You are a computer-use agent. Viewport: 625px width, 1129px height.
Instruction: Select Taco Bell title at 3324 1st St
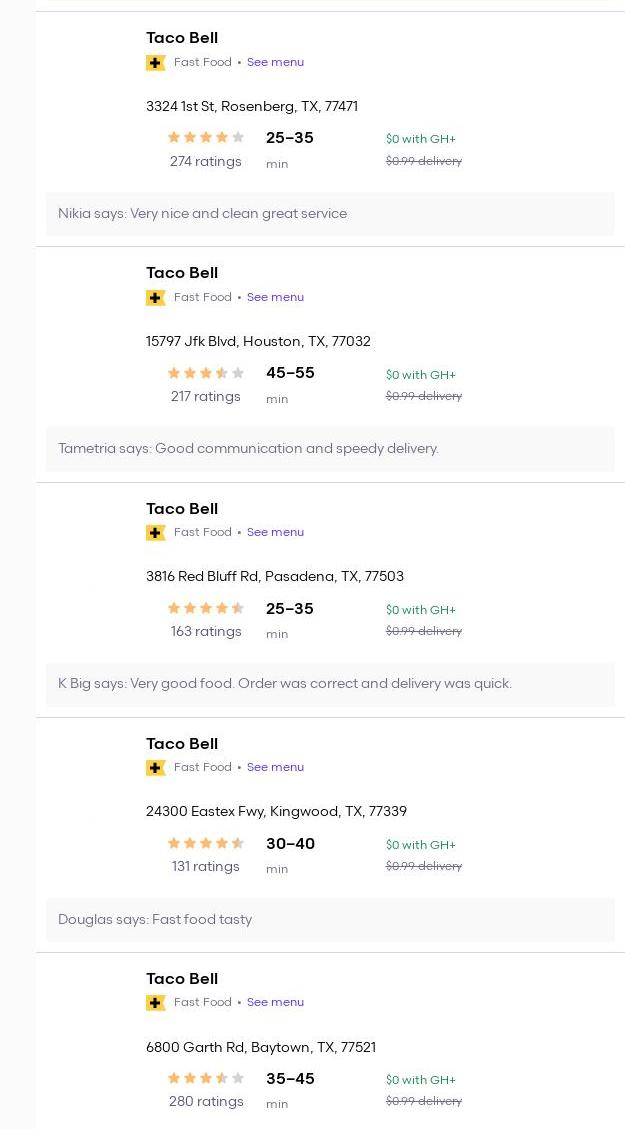[182, 38]
